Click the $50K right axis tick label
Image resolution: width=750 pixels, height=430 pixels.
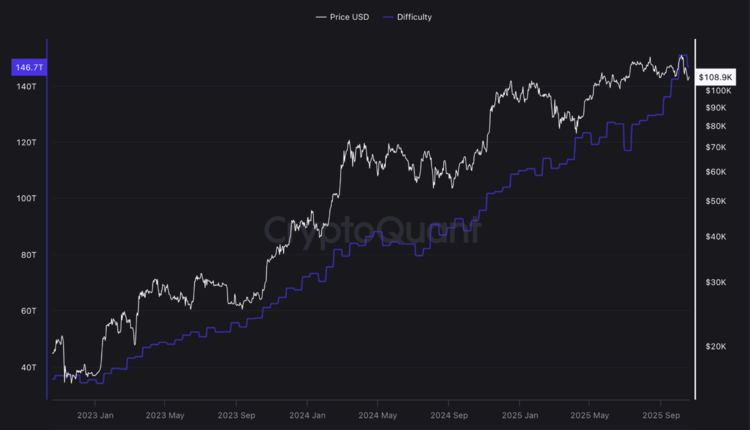[x=716, y=201]
